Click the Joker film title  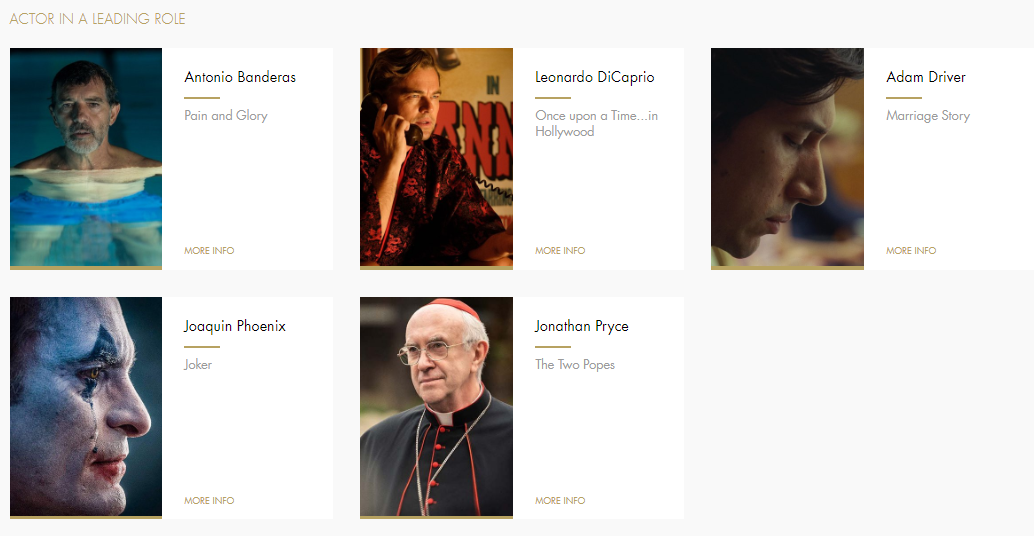point(198,365)
